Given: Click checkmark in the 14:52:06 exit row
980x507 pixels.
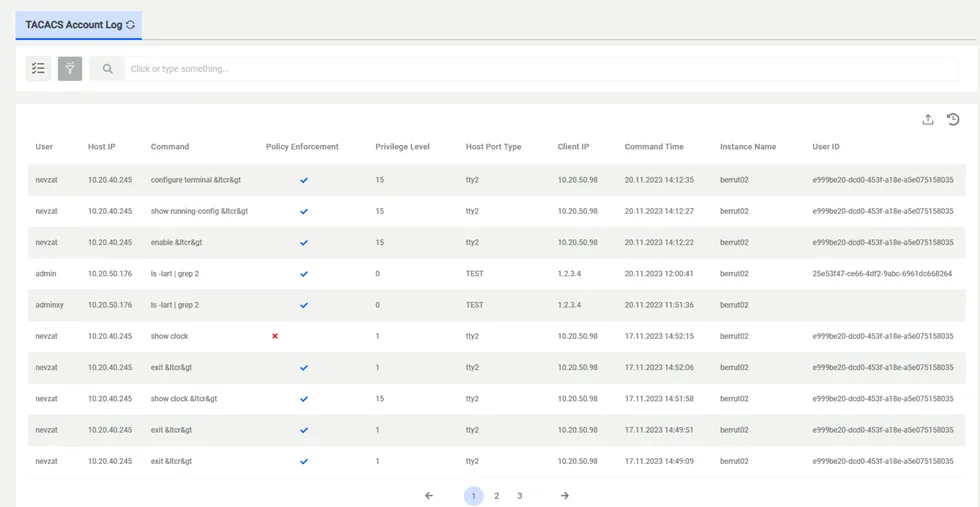Looking at the screenshot, I should click(304, 368).
